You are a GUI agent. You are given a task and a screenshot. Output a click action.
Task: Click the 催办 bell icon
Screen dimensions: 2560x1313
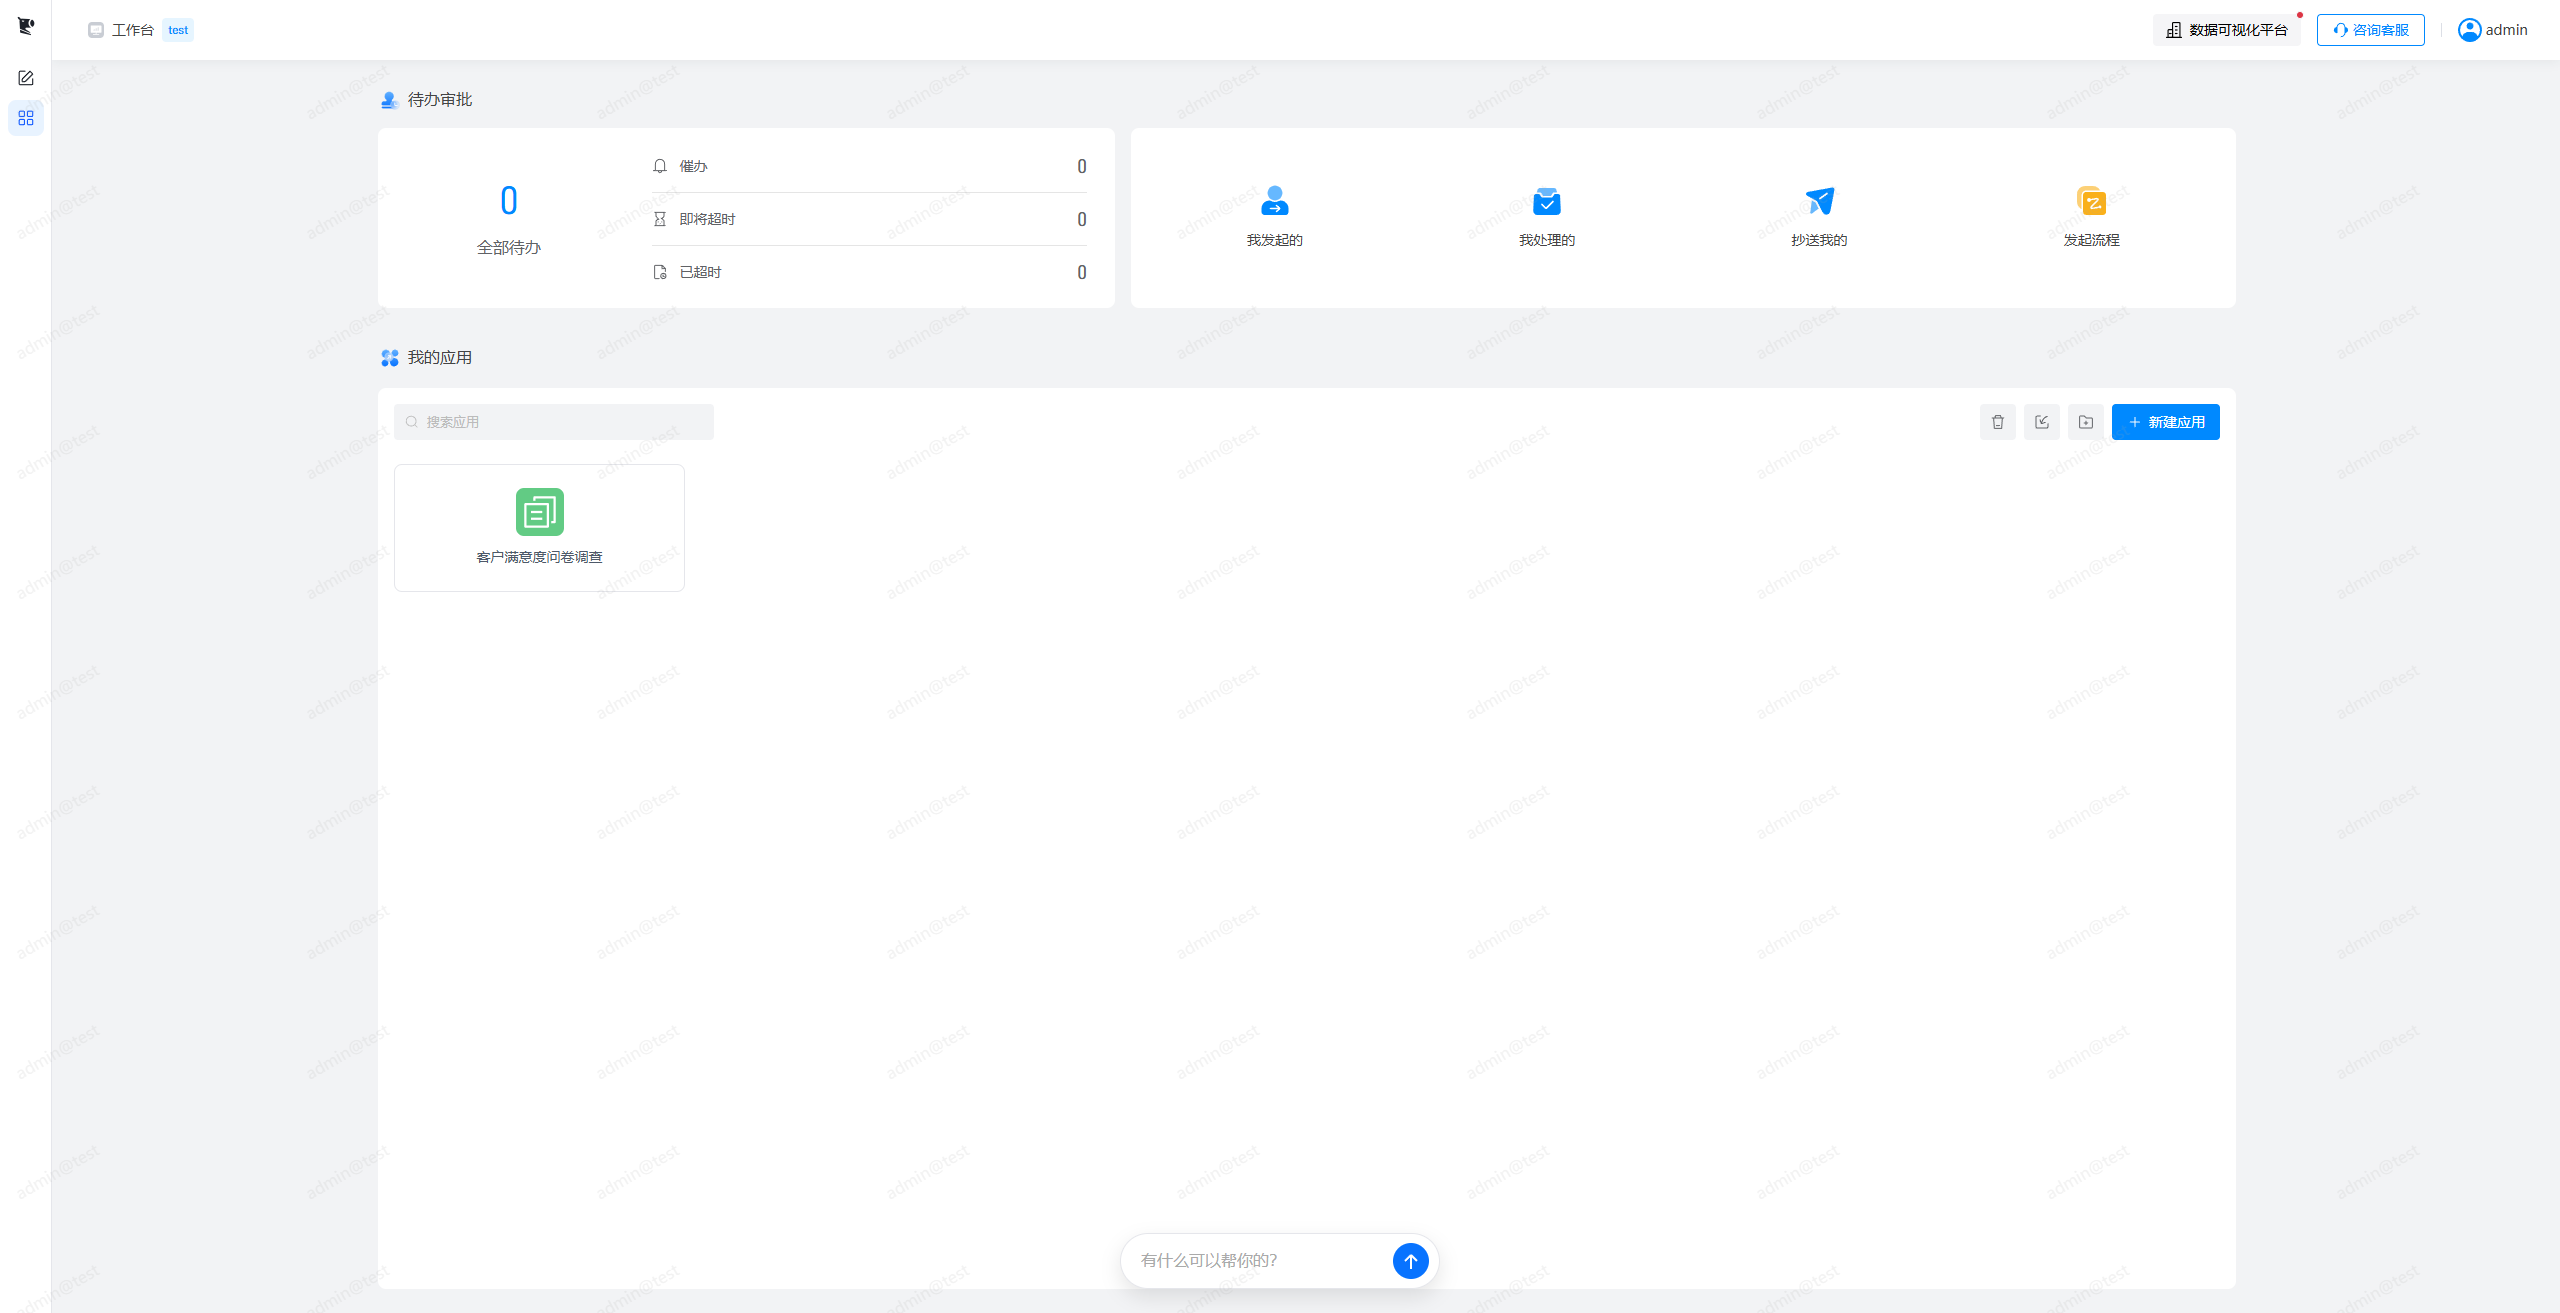click(x=660, y=166)
